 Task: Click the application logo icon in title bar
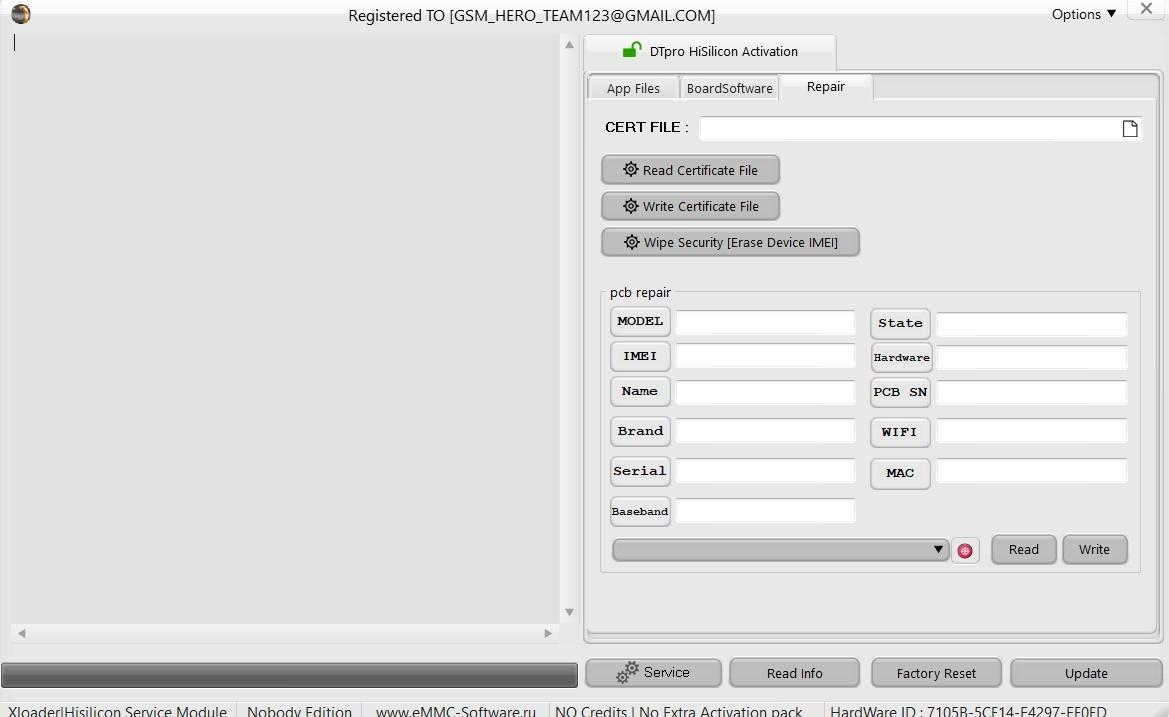(x=21, y=13)
